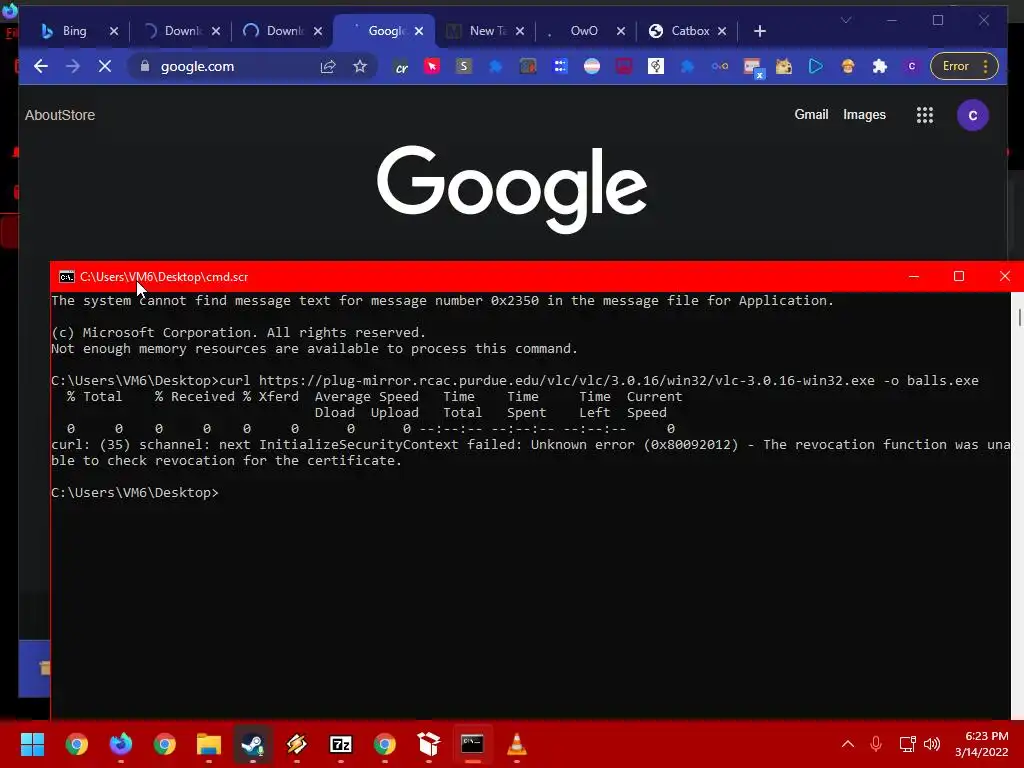Open the red cursor-arrow extension
1024x768 pixels.
(x=432, y=66)
